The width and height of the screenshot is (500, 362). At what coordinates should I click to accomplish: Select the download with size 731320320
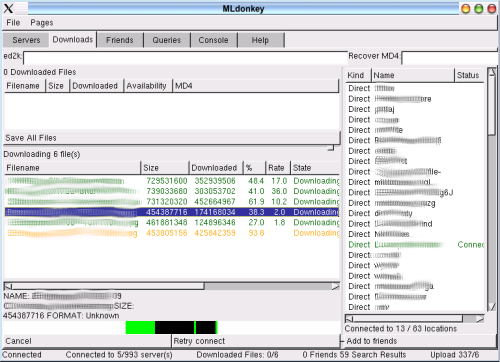tap(172, 202)
